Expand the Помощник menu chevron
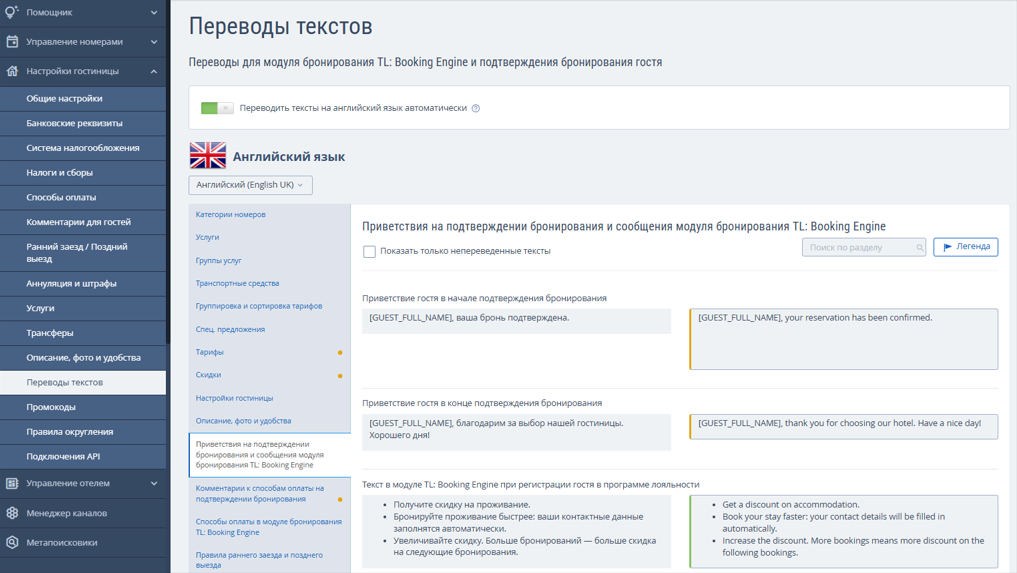 [x=154, y=12]
